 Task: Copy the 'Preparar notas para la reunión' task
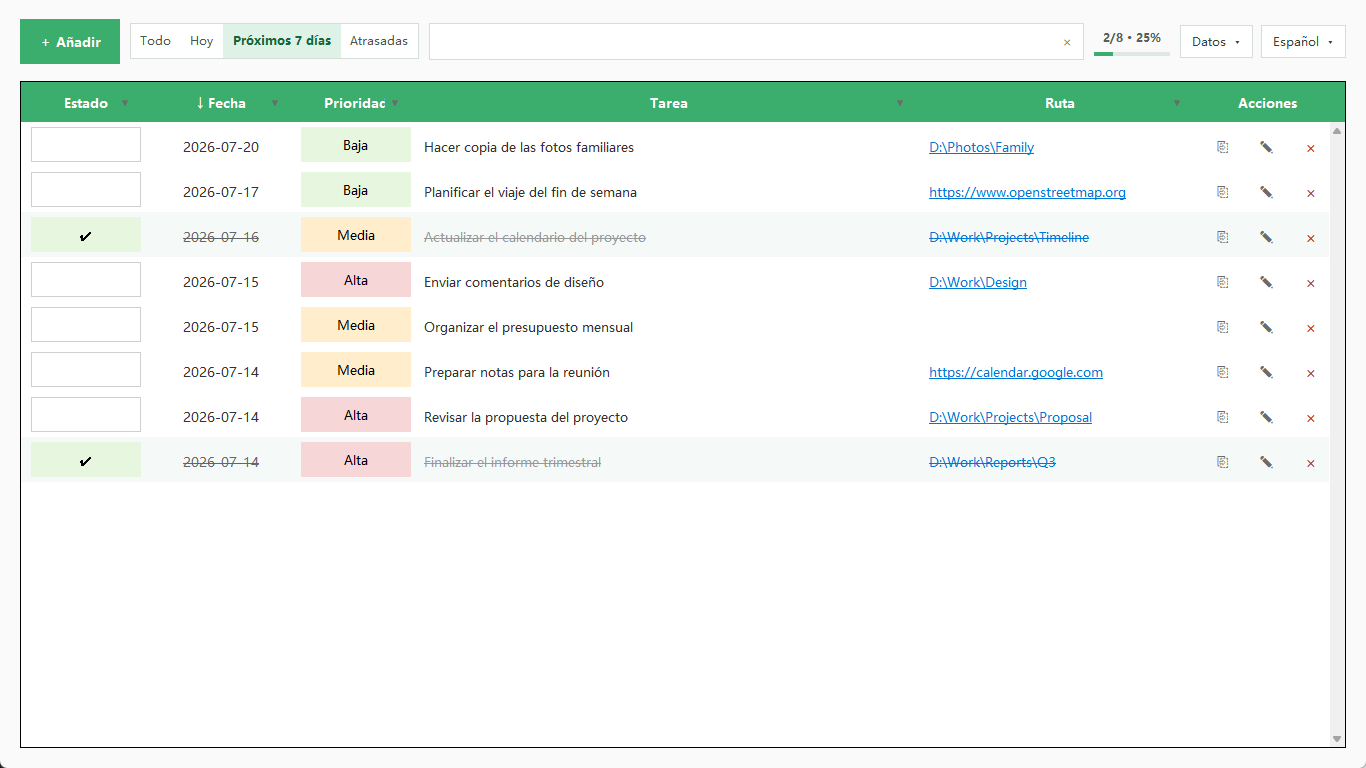1222,372
